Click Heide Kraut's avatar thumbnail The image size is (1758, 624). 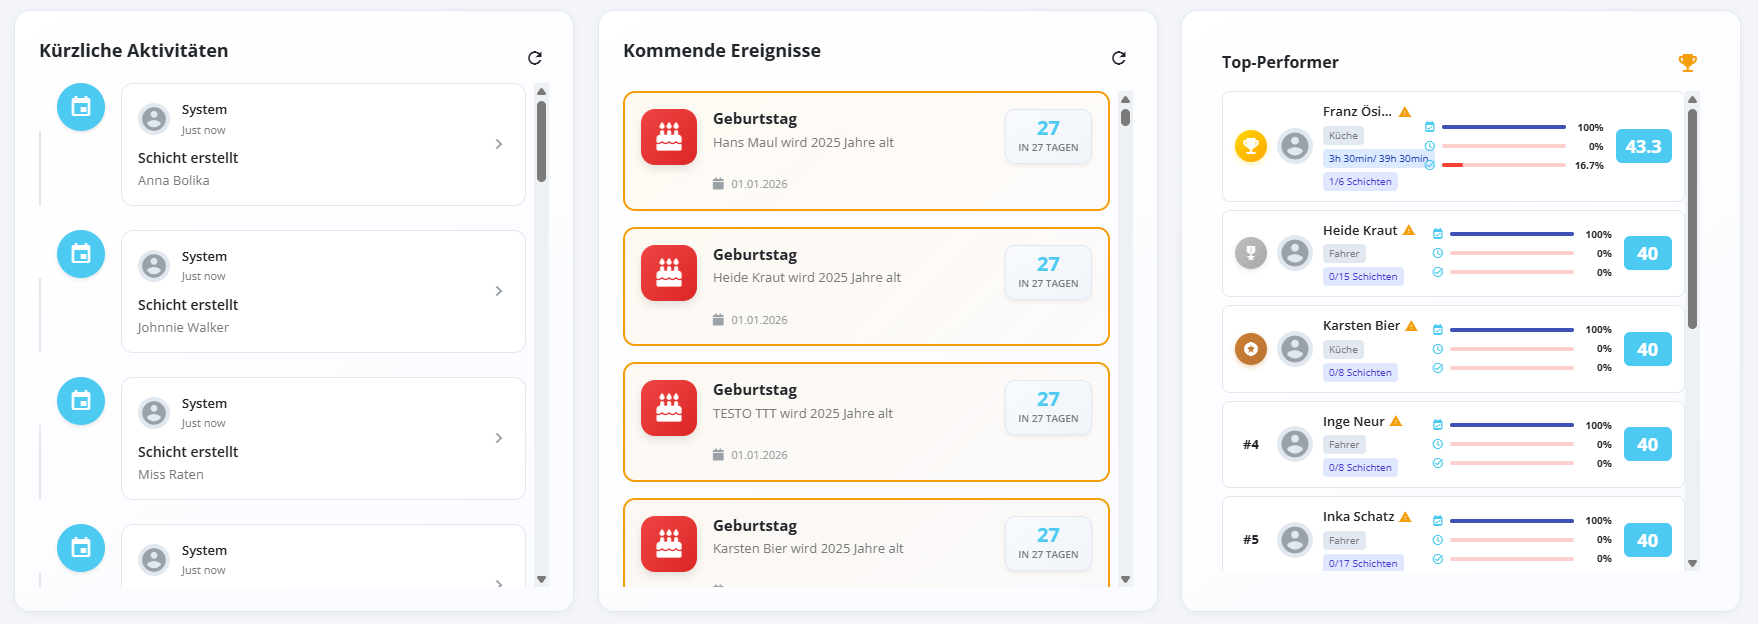(1295, 253)
